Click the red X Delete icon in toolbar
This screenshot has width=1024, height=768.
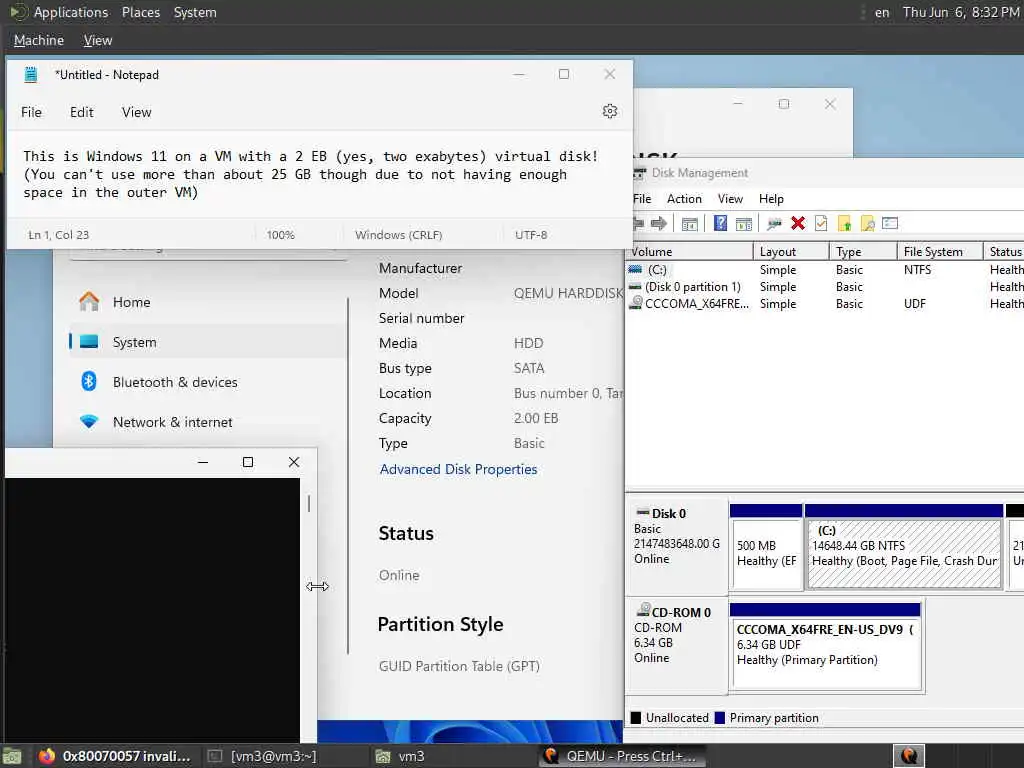click(798, 223)
